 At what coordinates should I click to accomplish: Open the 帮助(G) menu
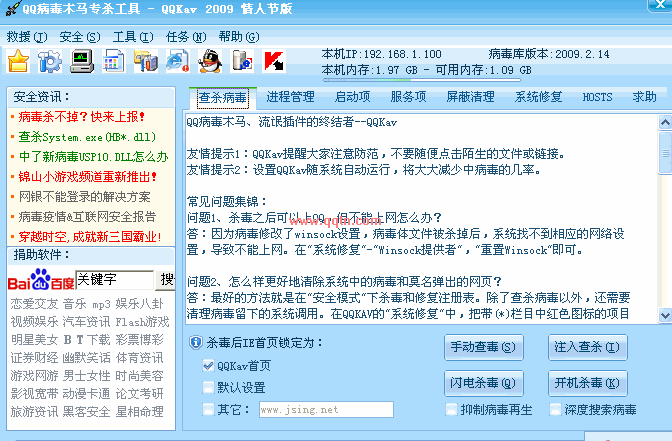click(x=239, y=37)
